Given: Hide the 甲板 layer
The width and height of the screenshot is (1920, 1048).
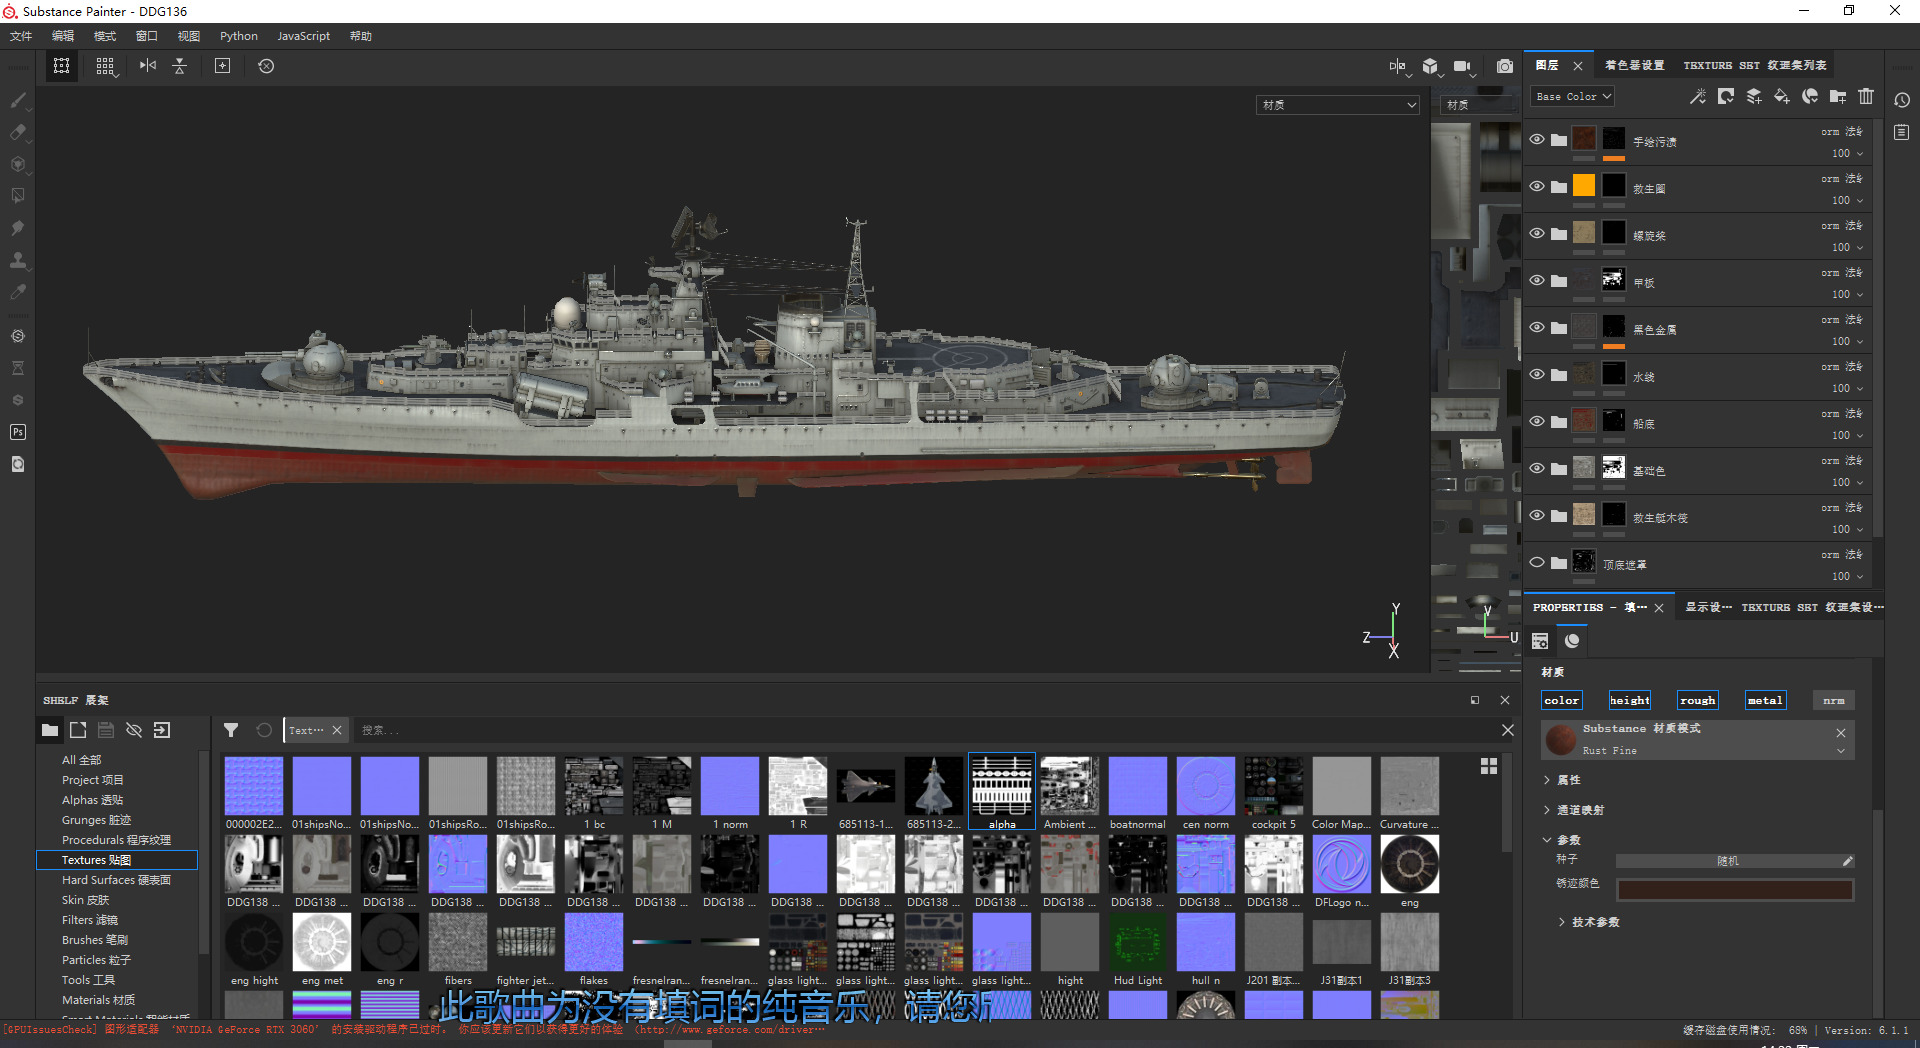Looking at the screenshot, I should [1537, 280].
